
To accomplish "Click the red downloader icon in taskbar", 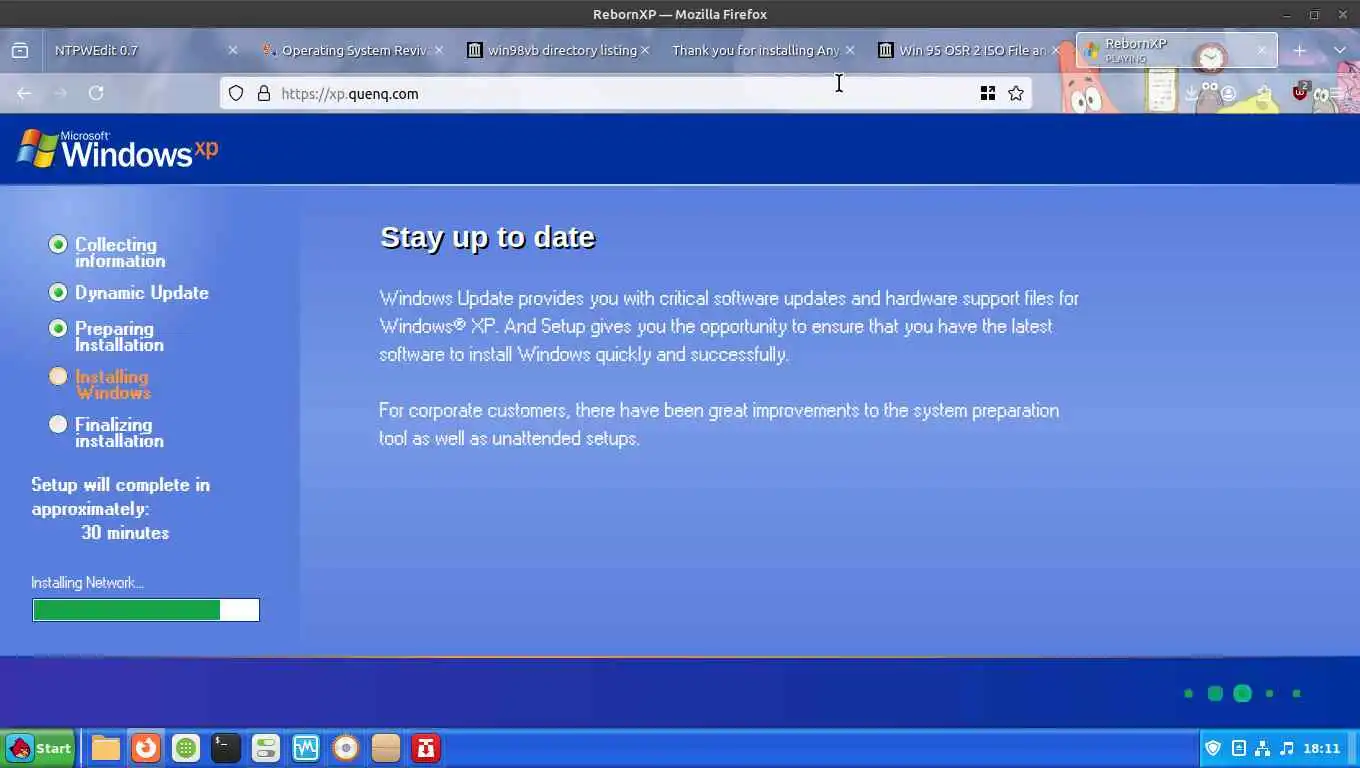I will click(426, 748).
